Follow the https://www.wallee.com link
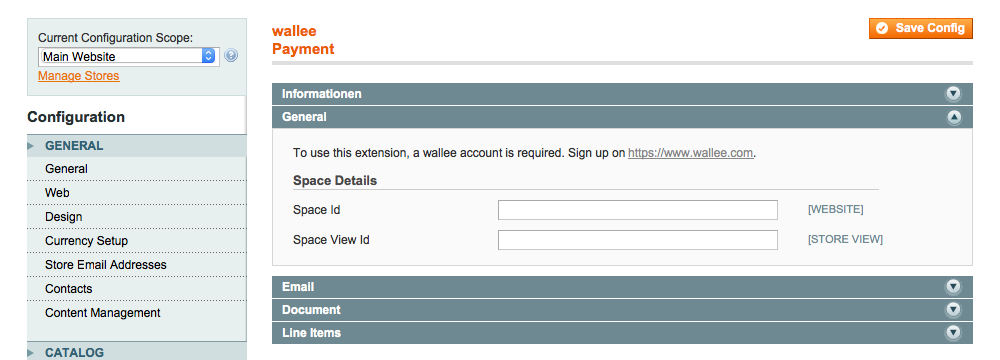 [690, 153]
